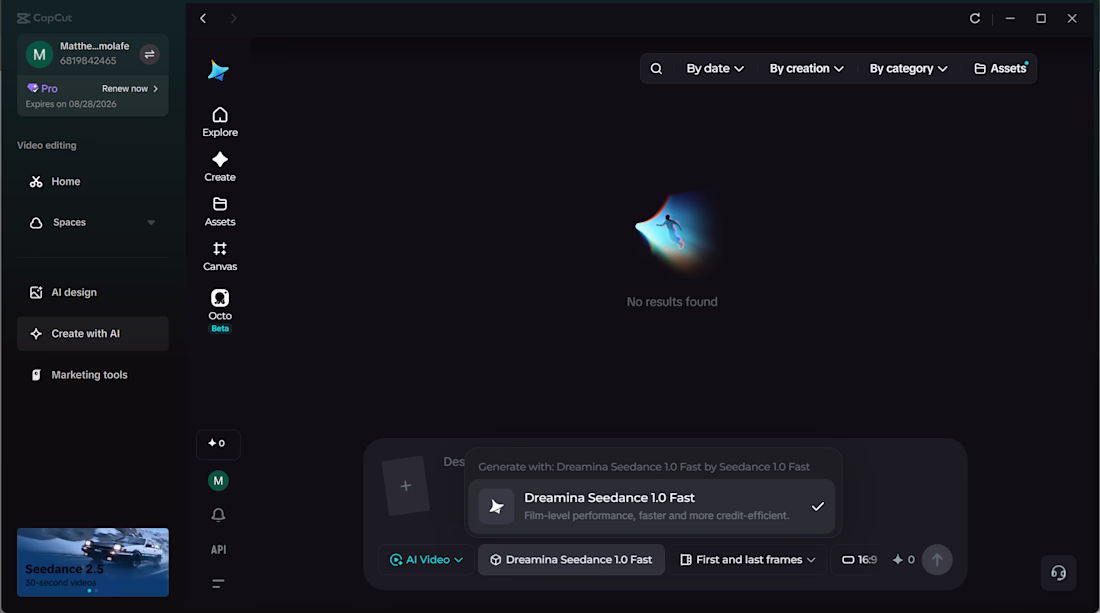Open Home in Video editing

93,182
